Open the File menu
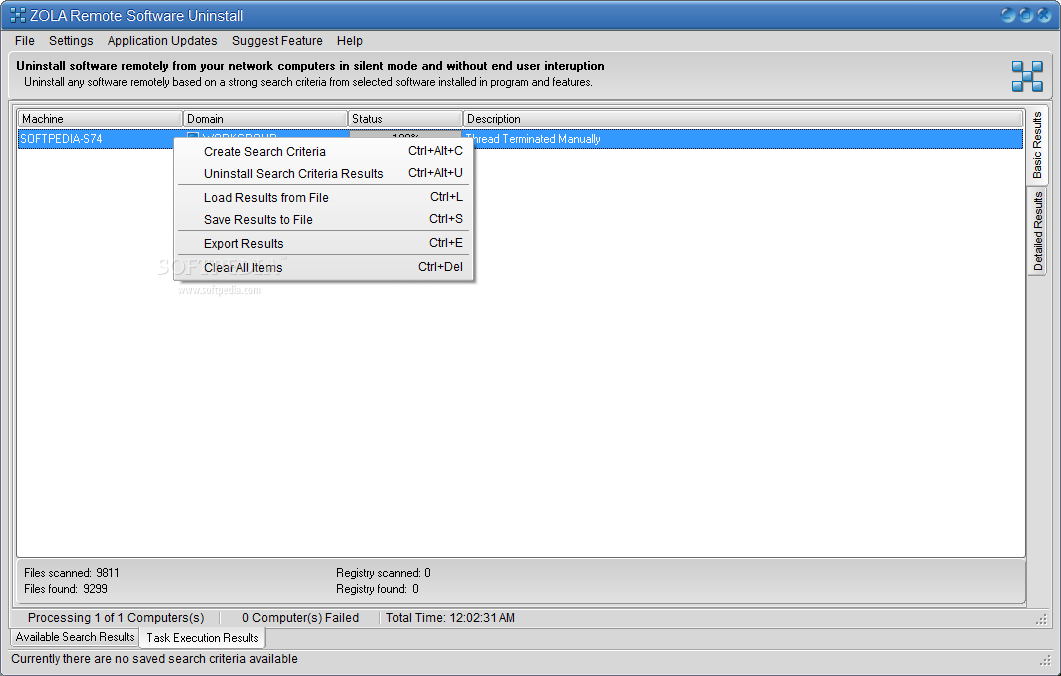Viewport: 1061px width, 676px height. (x=24, y=41)
